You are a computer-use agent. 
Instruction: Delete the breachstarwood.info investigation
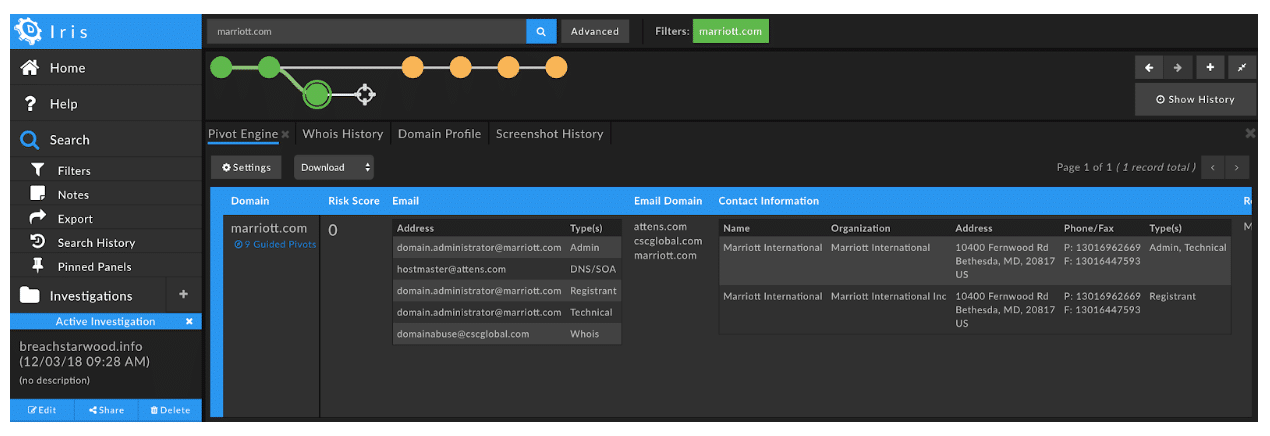[x=169, y=410]
